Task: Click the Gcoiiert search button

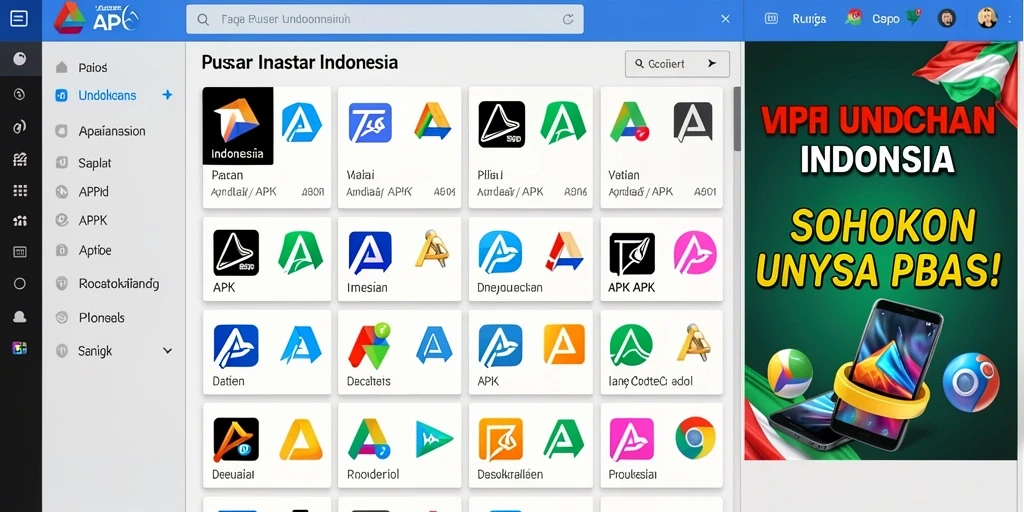Action: 677,63
